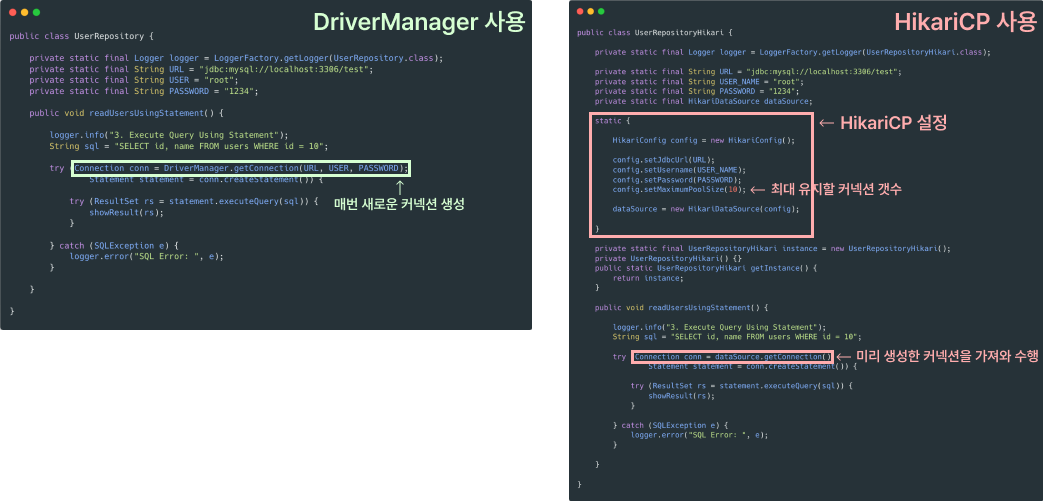Click logger.error line in UserRepository window
The image size is (1043, 501).
pos(146,256)
